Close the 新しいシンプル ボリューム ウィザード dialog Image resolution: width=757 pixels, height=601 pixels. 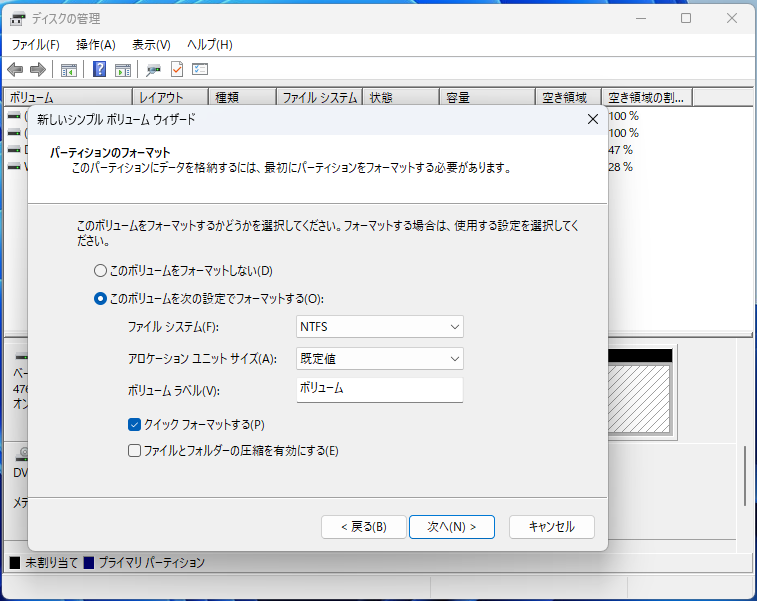coord(593,119)
